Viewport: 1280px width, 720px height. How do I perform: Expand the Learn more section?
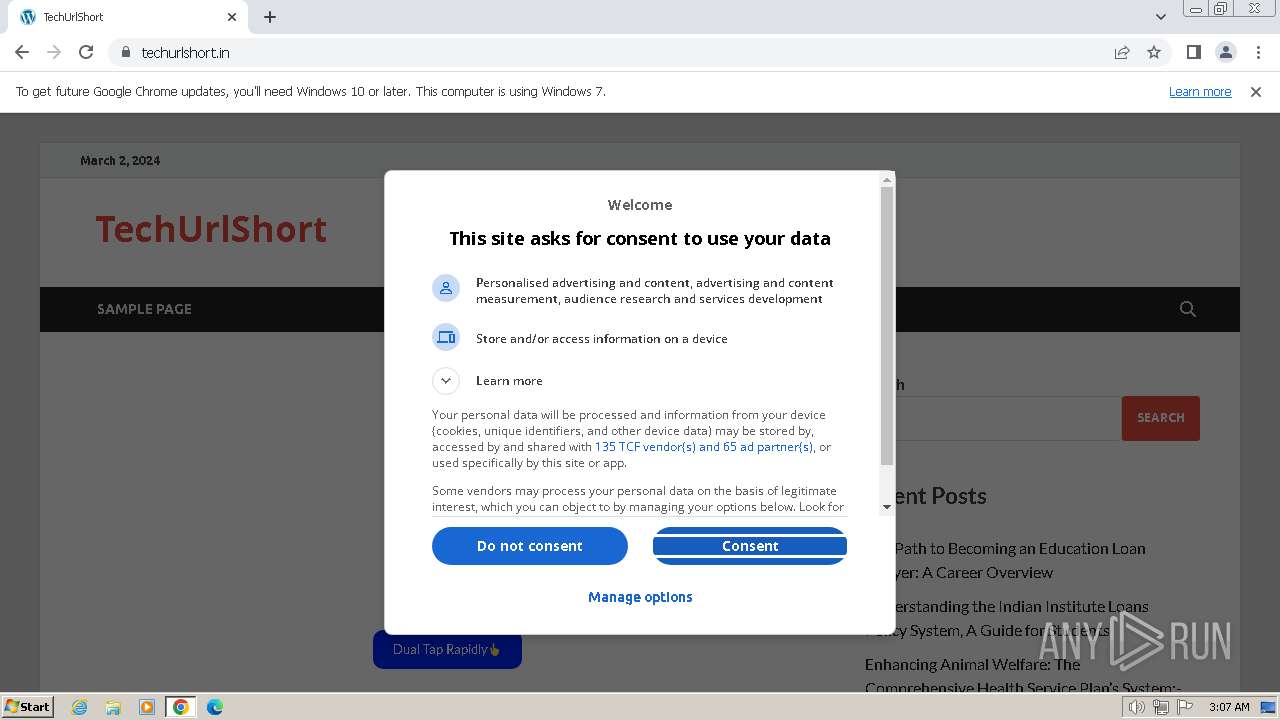click(x=446, y=380)
